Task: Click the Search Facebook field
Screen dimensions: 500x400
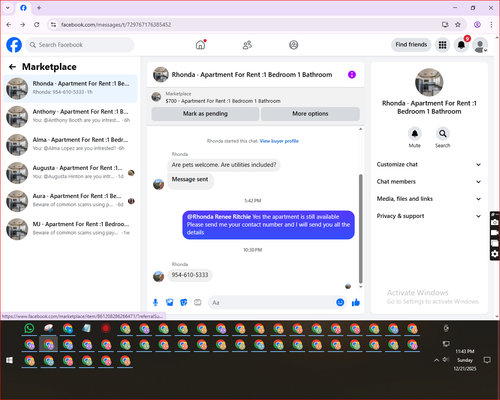Action: tap(80, 45)
